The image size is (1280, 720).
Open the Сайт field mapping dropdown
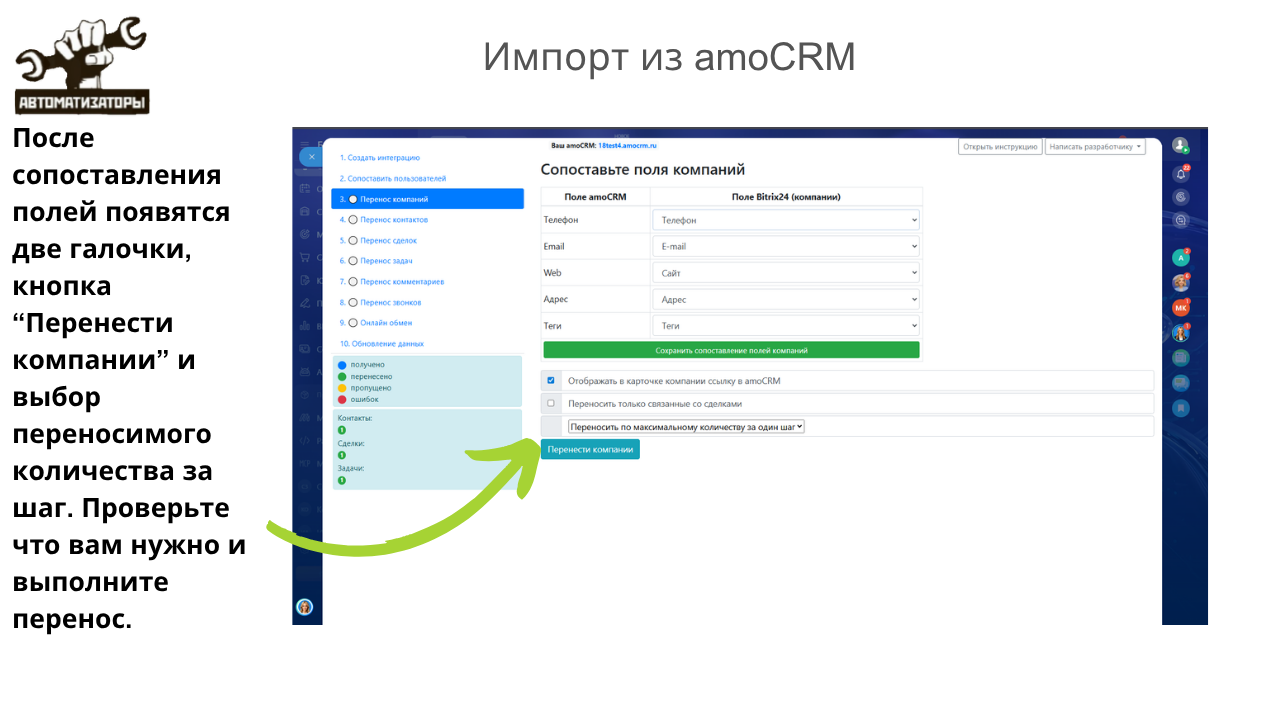point(786,272)
